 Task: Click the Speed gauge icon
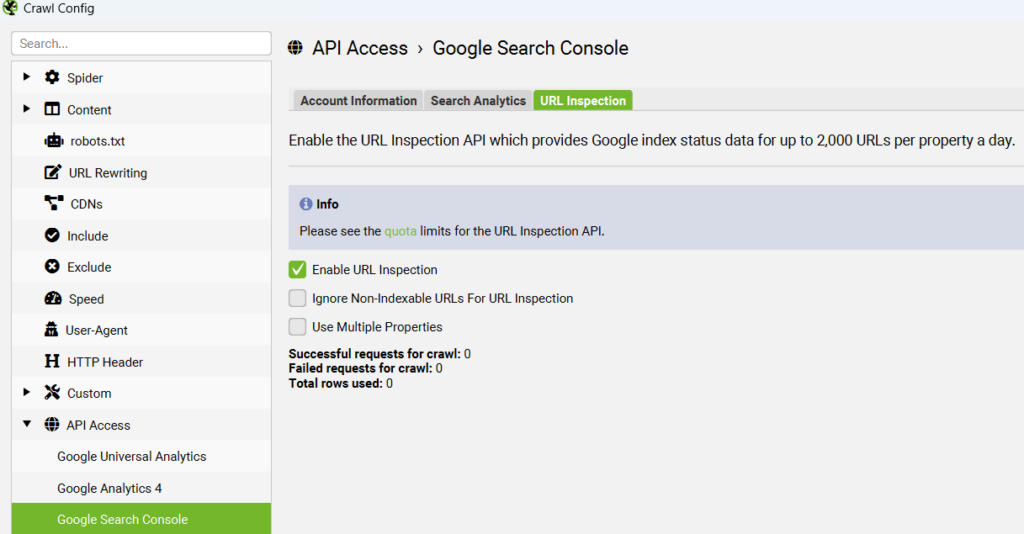click(53, 298)
